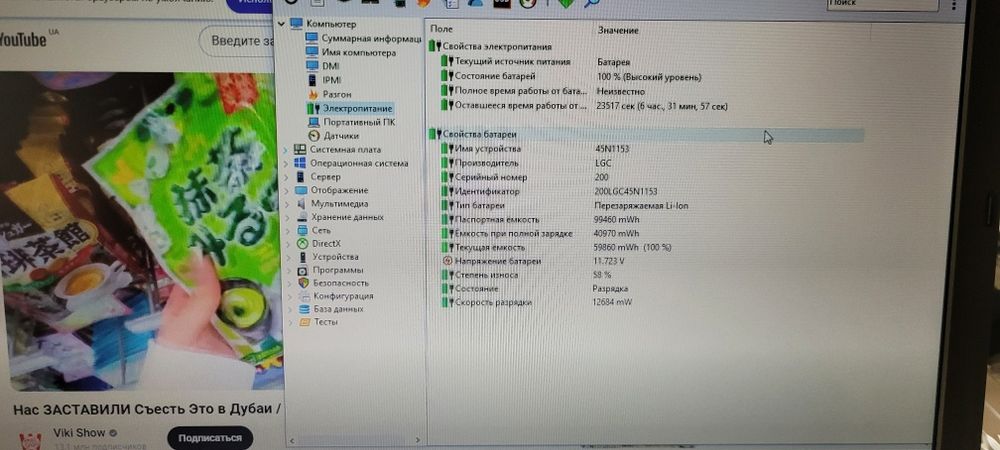1000x450 pixels.
Task: Select the Сеть network icon
Action: [x=303, y=230]
